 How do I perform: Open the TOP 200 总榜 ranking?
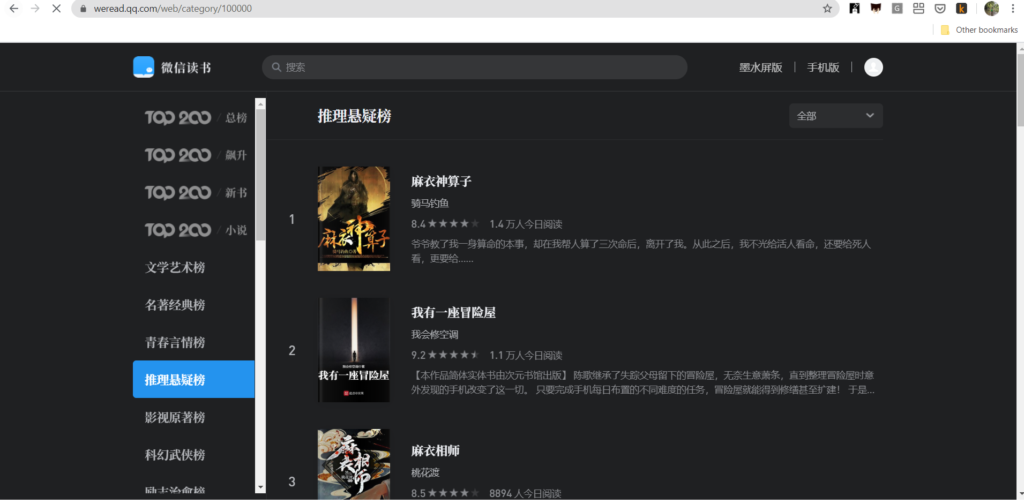[x=196, y=118]
